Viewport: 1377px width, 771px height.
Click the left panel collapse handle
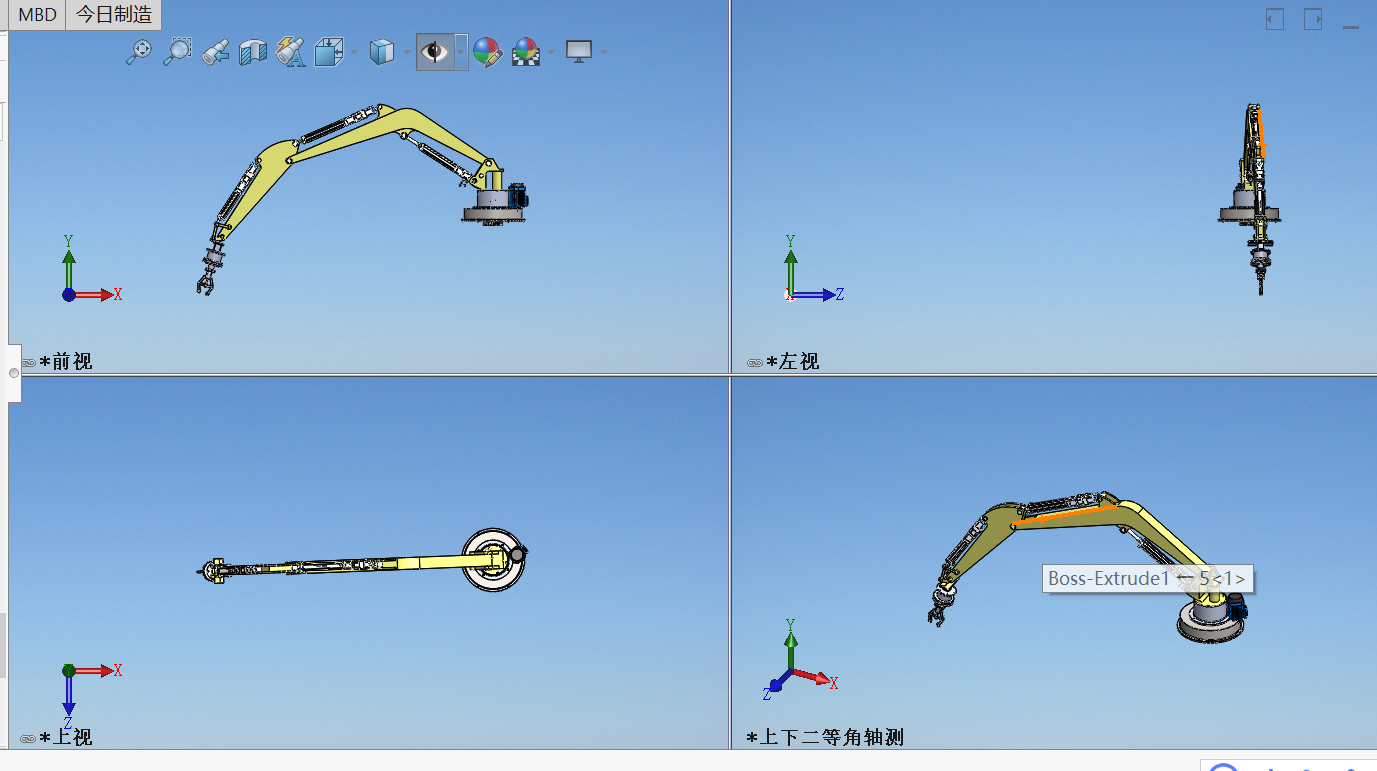(13, 373)
